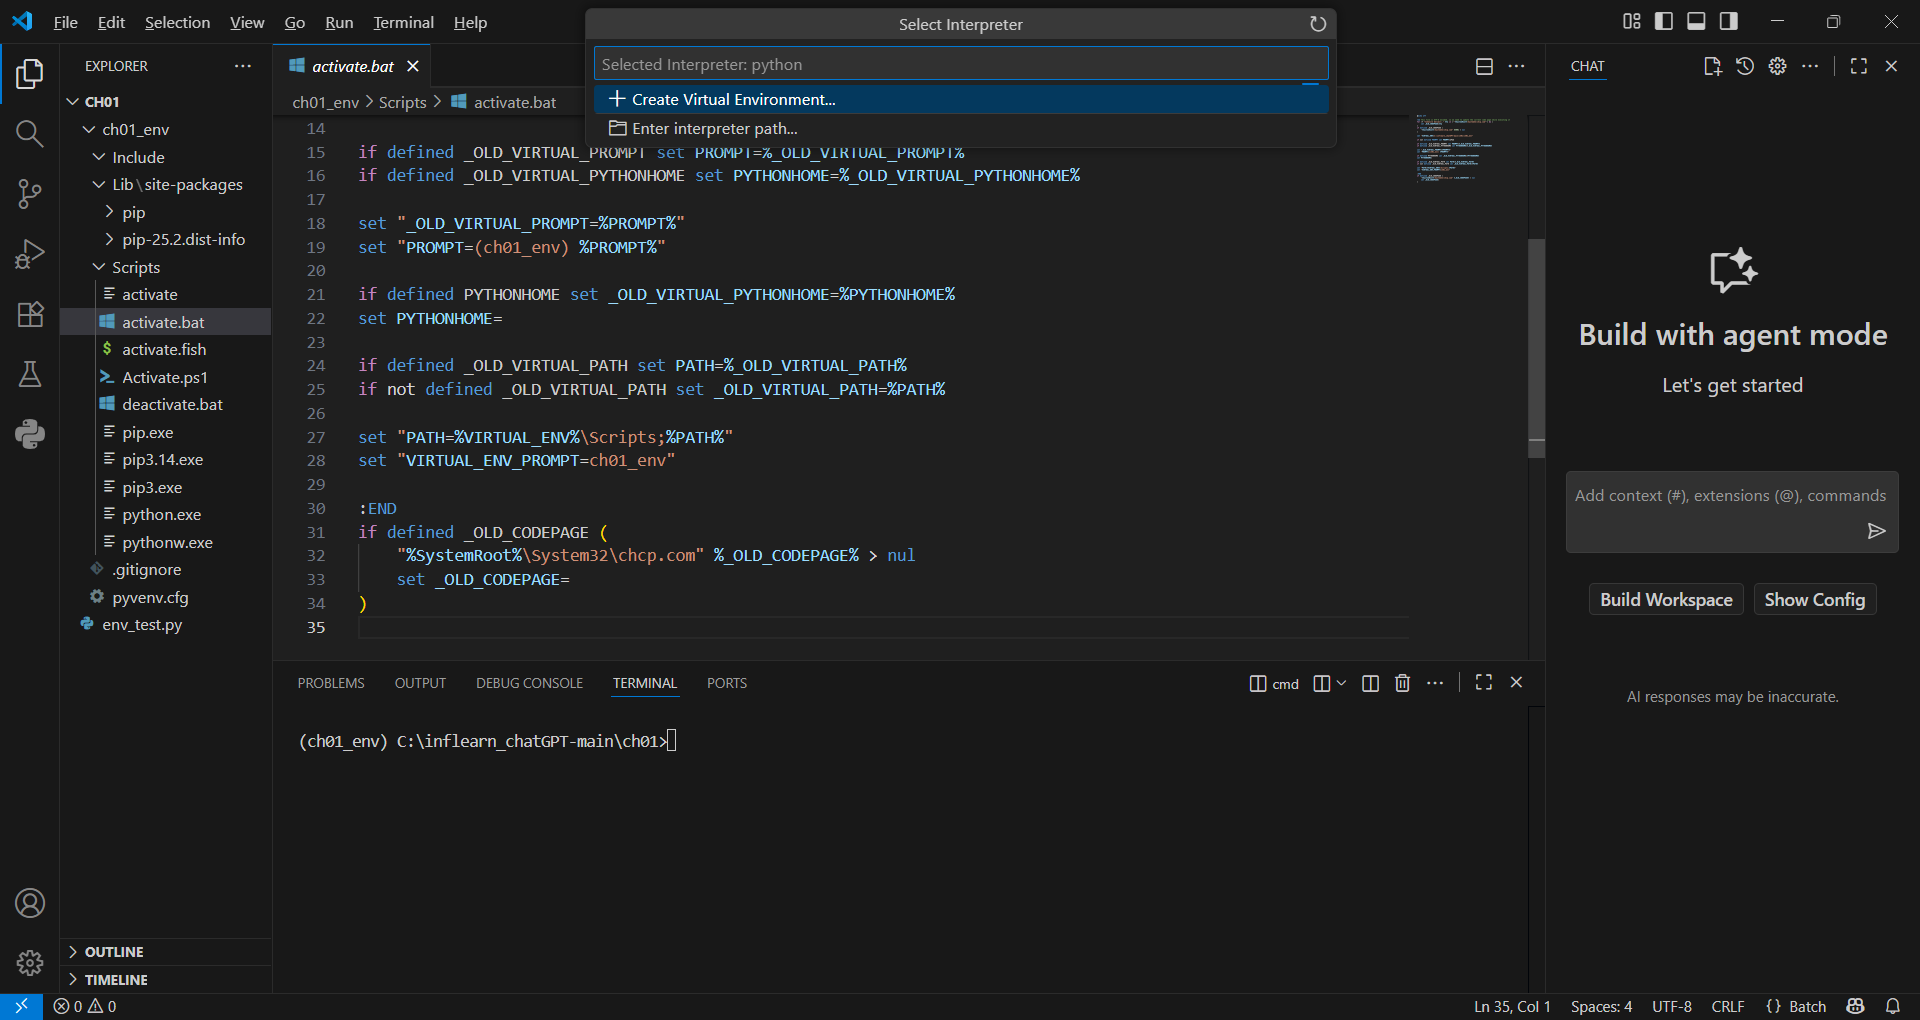This screenshot has width=1920, height=1020.
Task: Toggle the secondary side bar layout button
Action: coord(1728,21)
